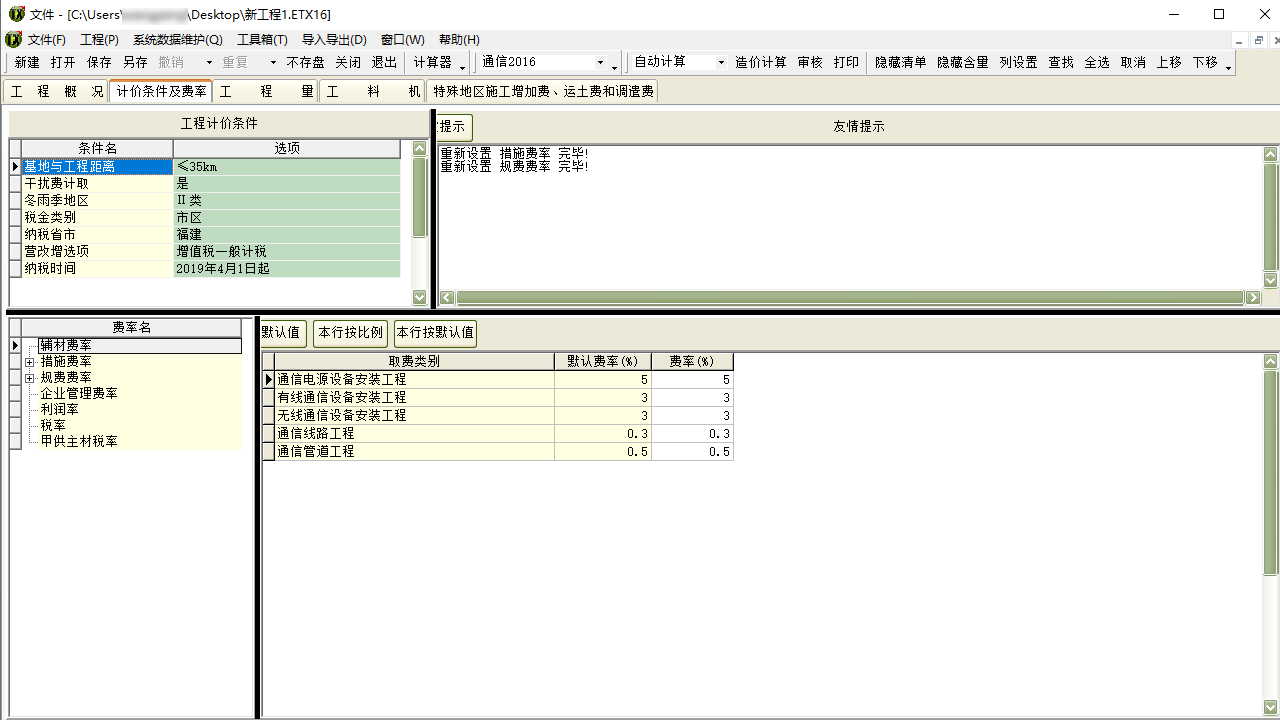
Task: Open the 工具箱(T) menu
Action: [x=262, y=40]
